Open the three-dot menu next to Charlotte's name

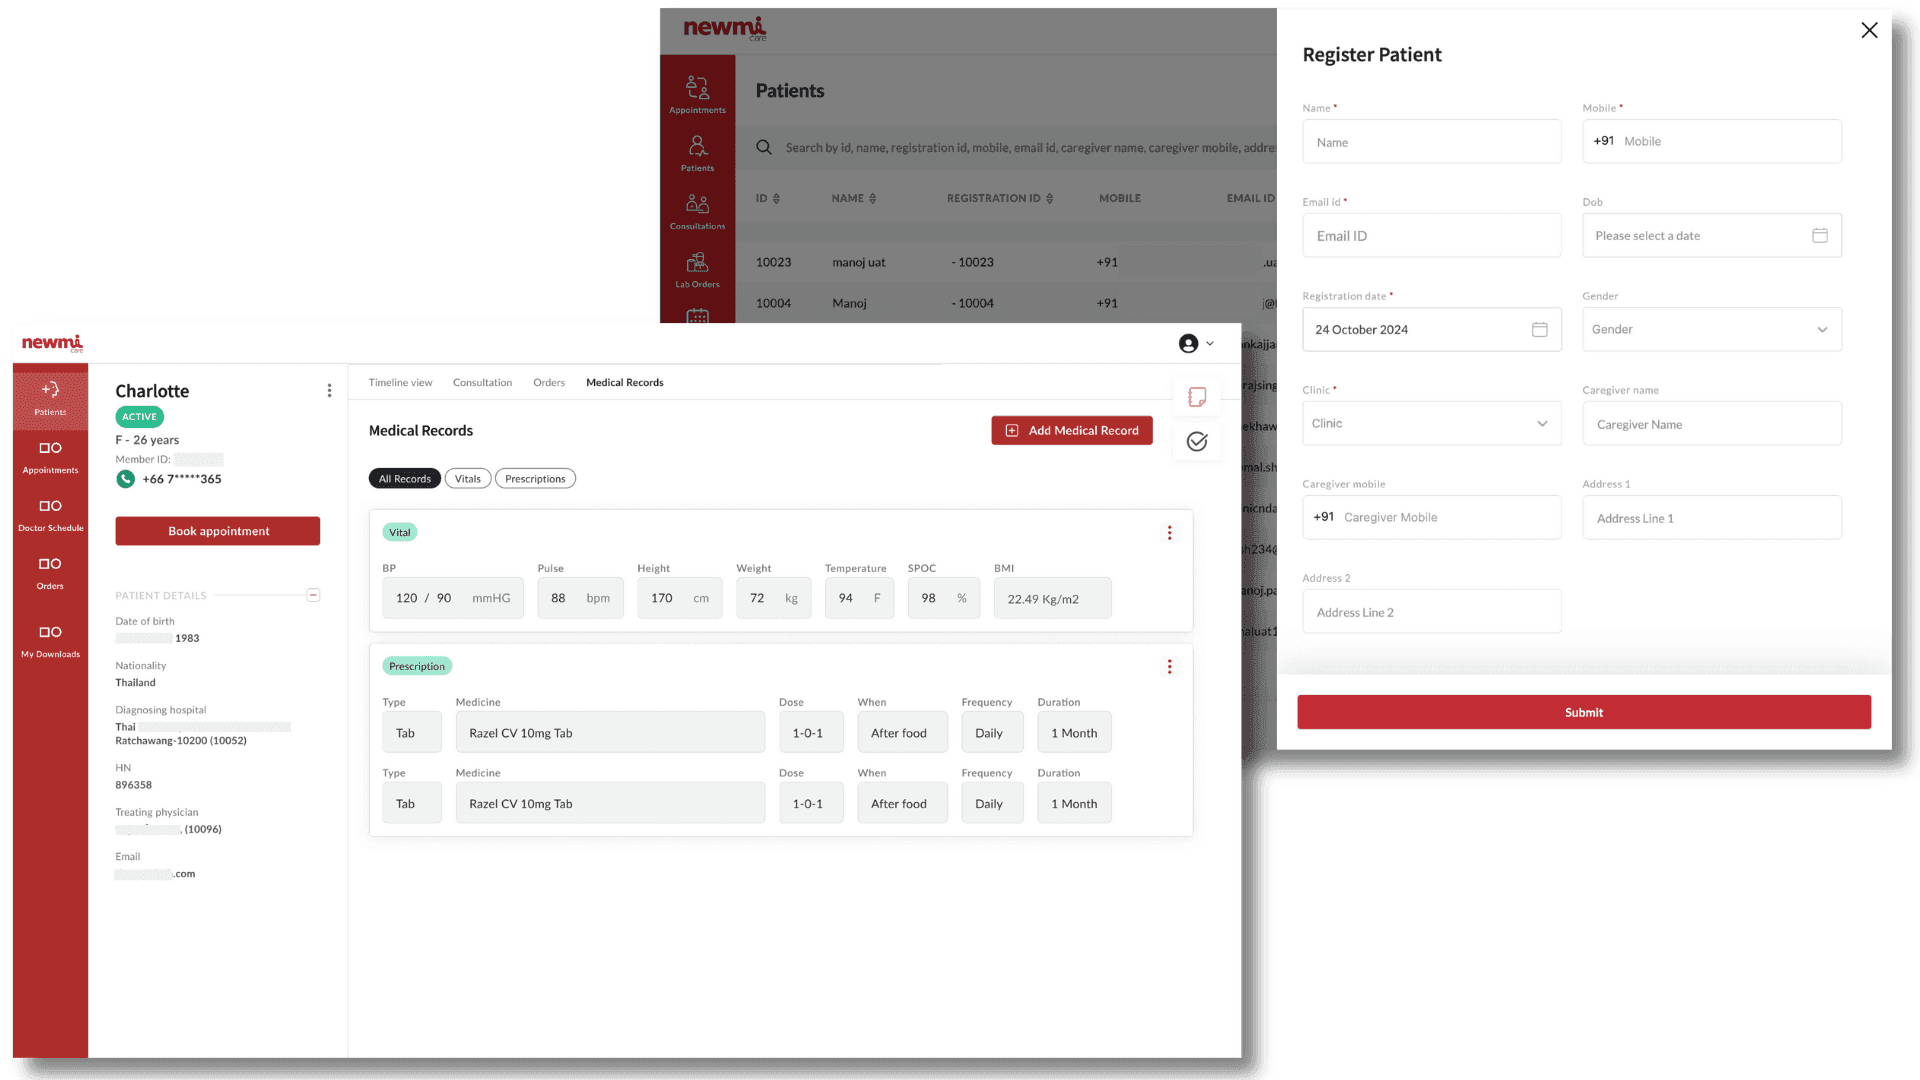329,390
